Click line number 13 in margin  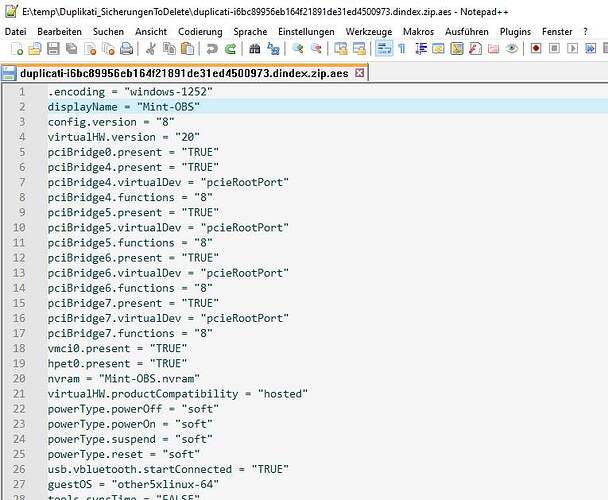point(19,273)
